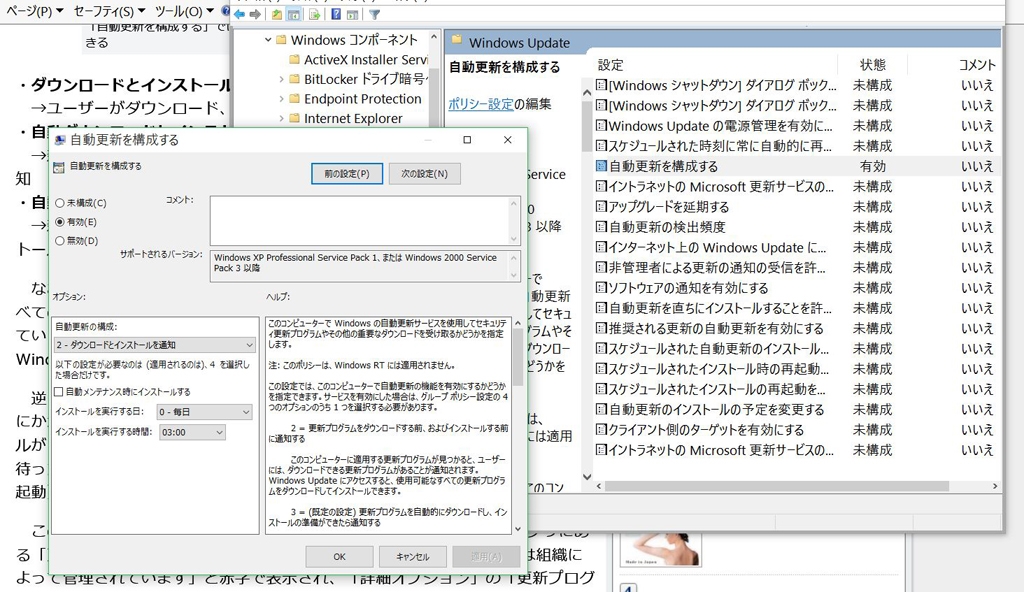Select the row アップグレードを延期する
Screen dimensions: 1024x592
(797, 206)
